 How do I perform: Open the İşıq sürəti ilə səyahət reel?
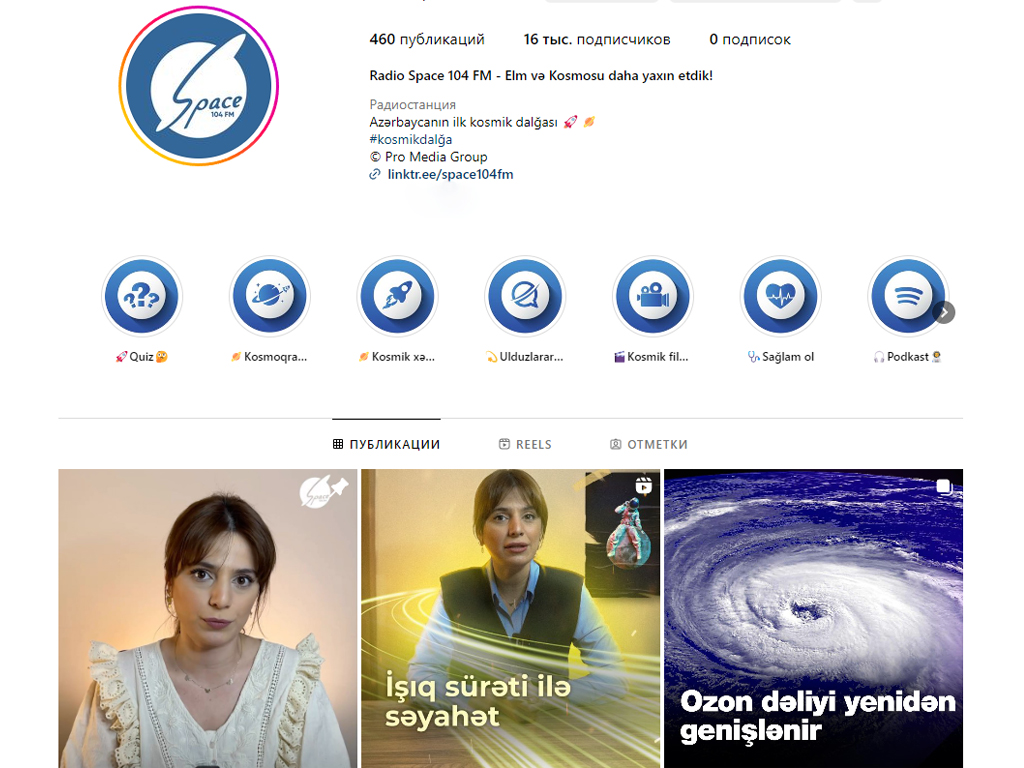click(511, 618)
